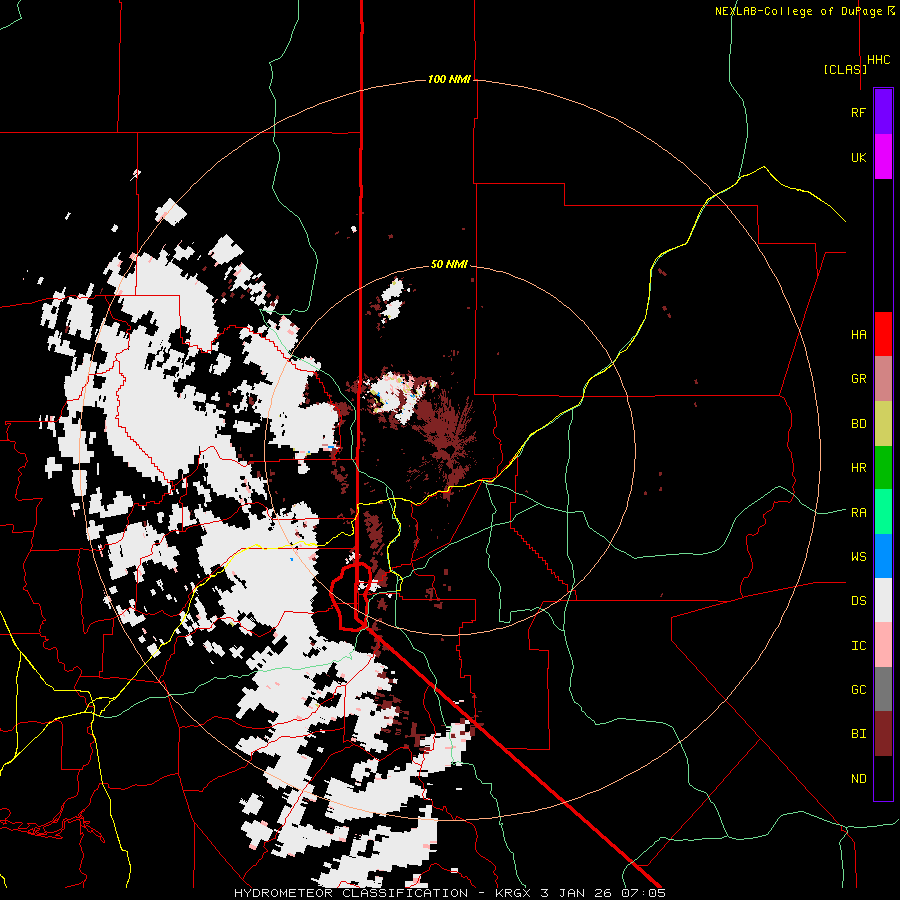Click the BD legend label

pos(858,424)
